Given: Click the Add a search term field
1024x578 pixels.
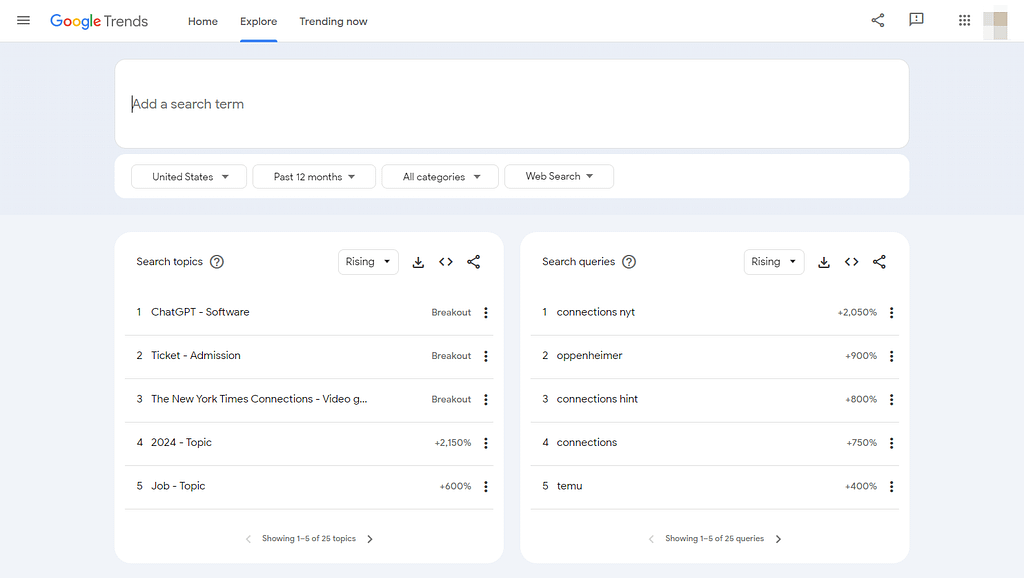Looking at the screenshot, I should click(510, 104).
